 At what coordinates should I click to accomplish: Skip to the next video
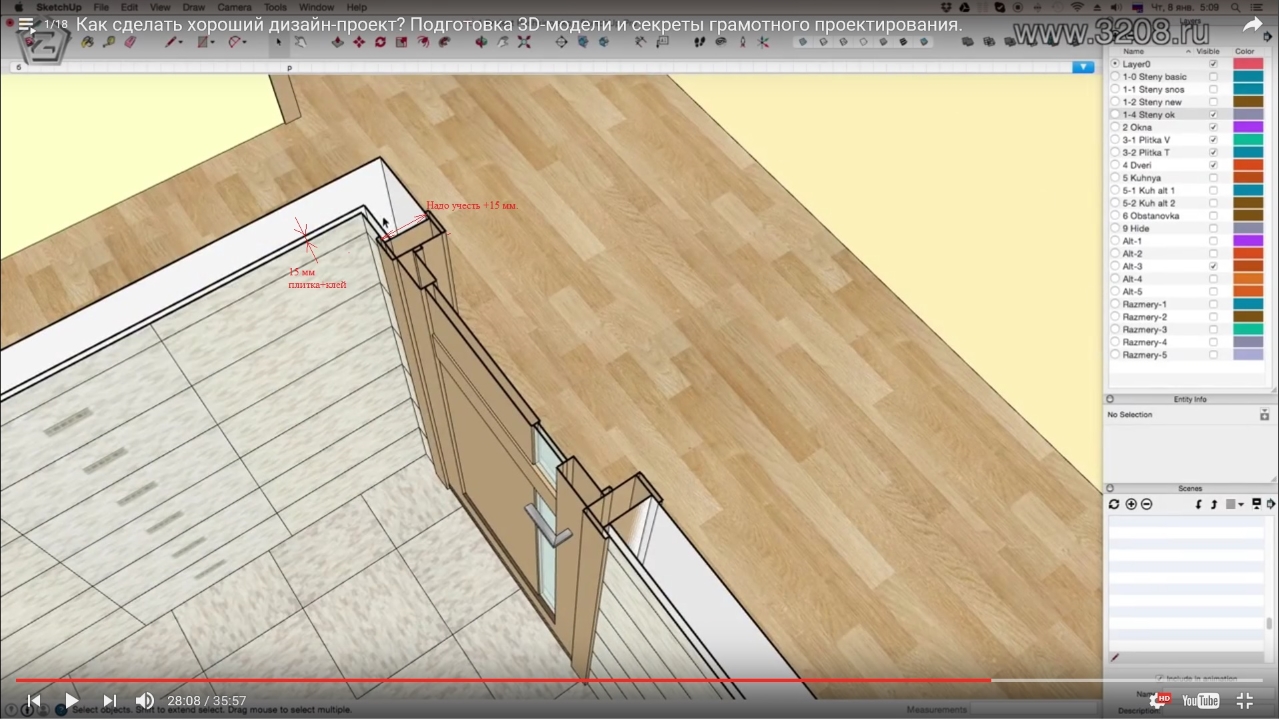(x=110, y=701)
